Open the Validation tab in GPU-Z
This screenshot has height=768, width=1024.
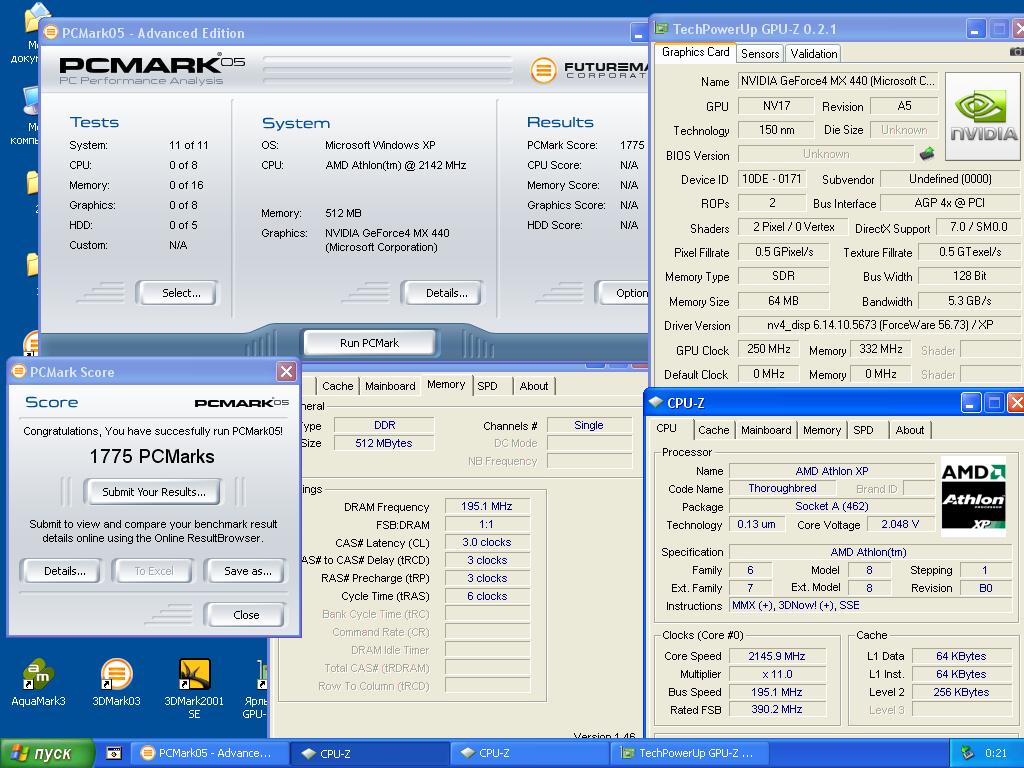[813, 54]
